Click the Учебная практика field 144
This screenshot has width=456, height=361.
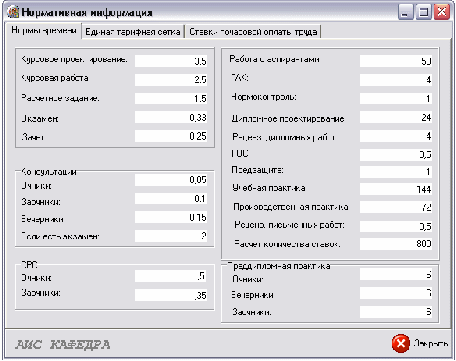click(396, 189)
